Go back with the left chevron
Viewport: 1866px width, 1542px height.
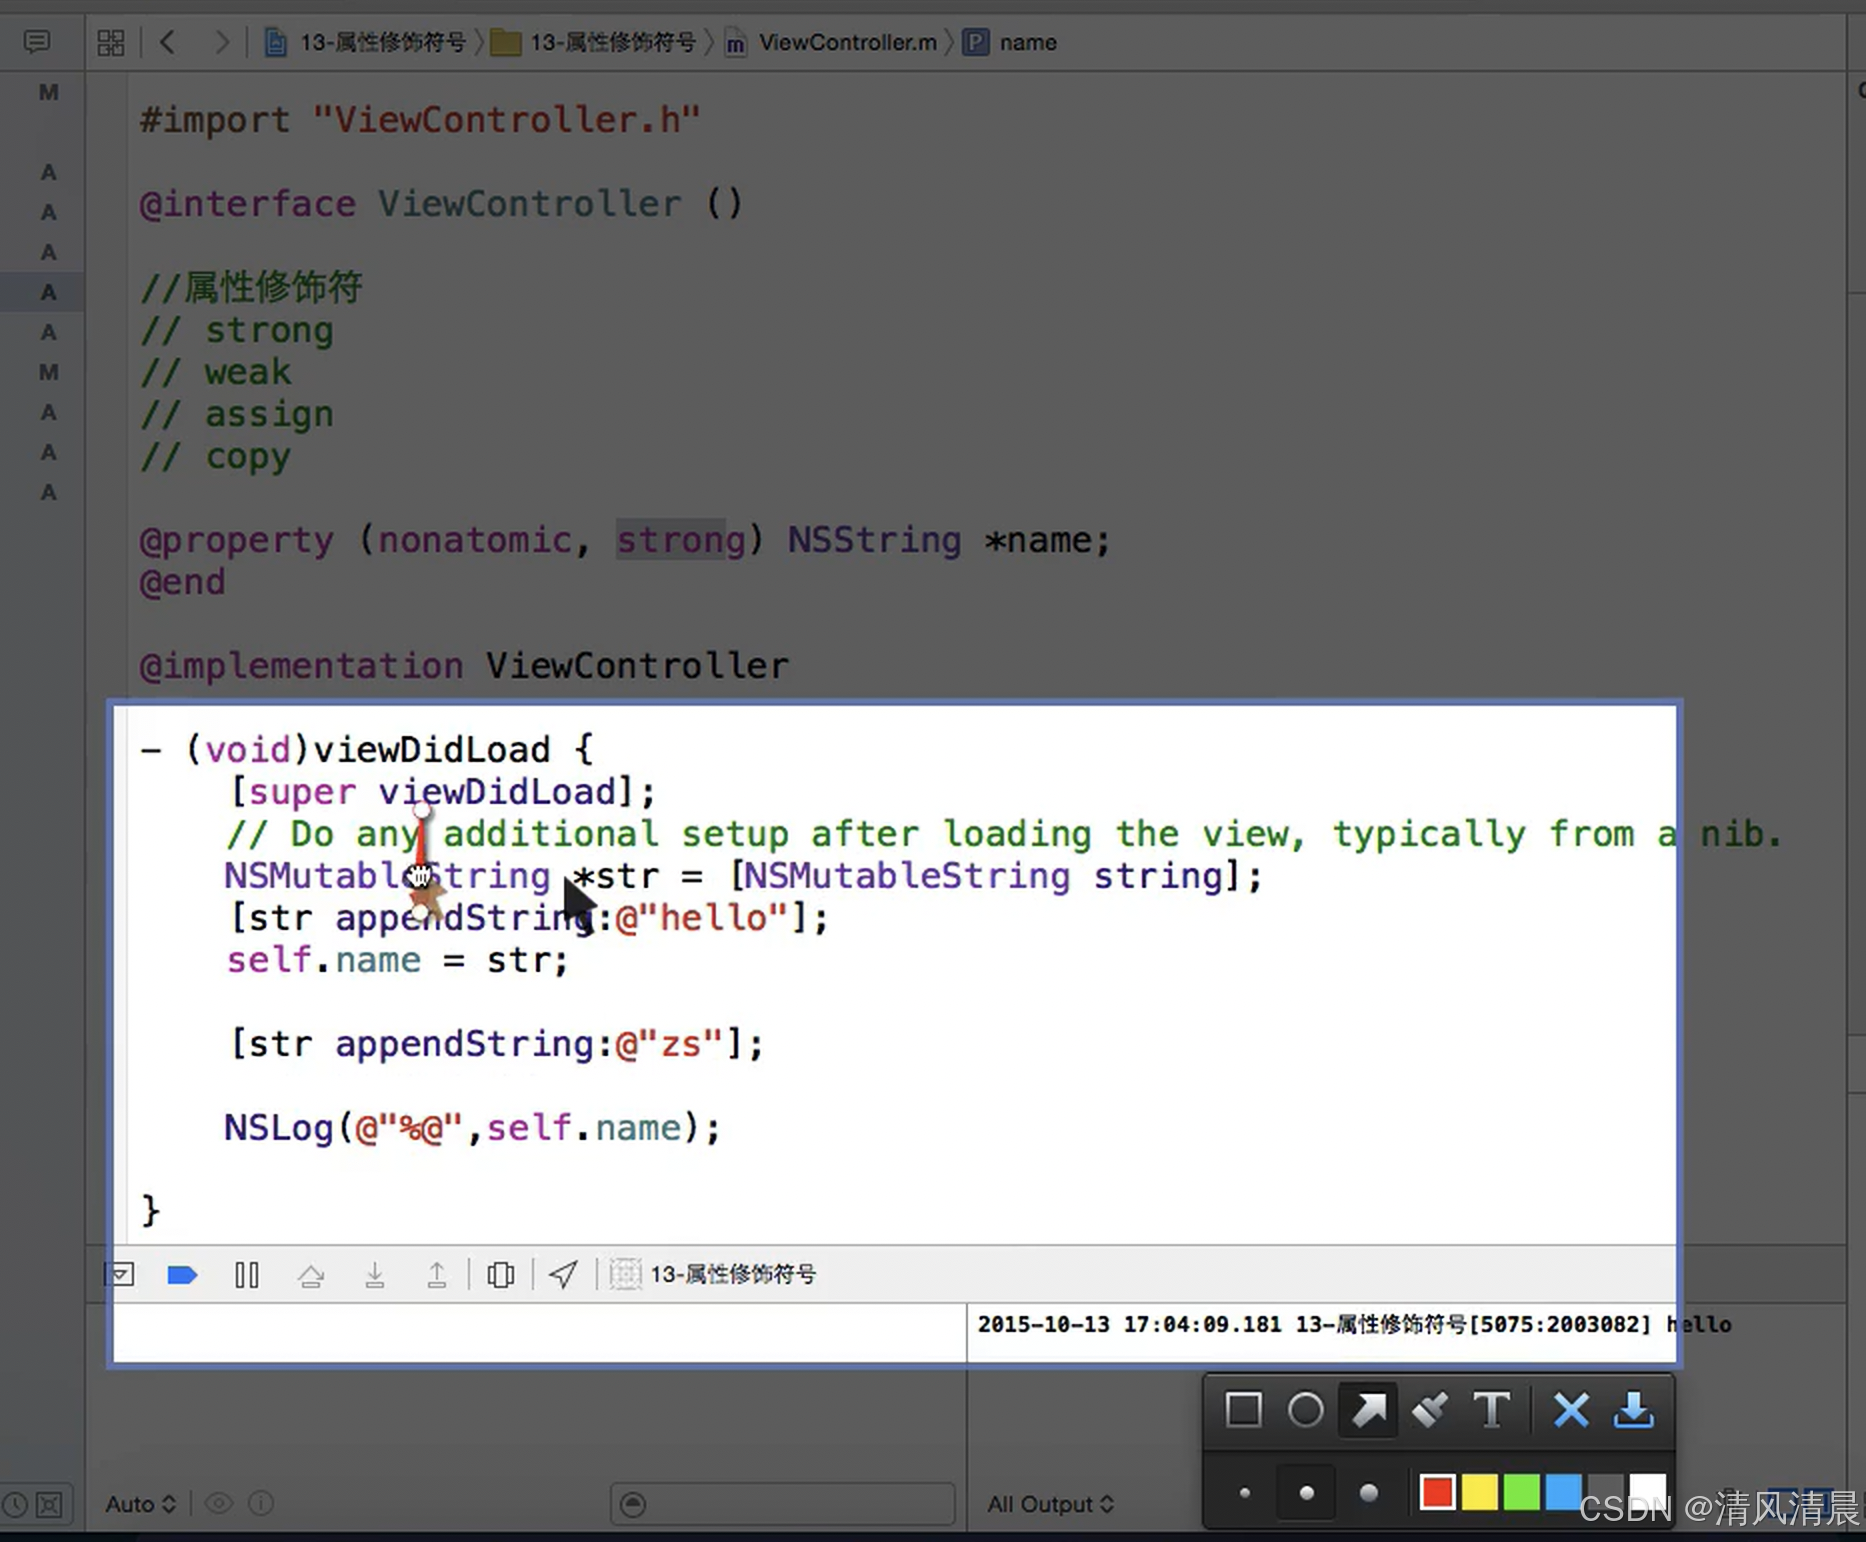coord(167,42)
